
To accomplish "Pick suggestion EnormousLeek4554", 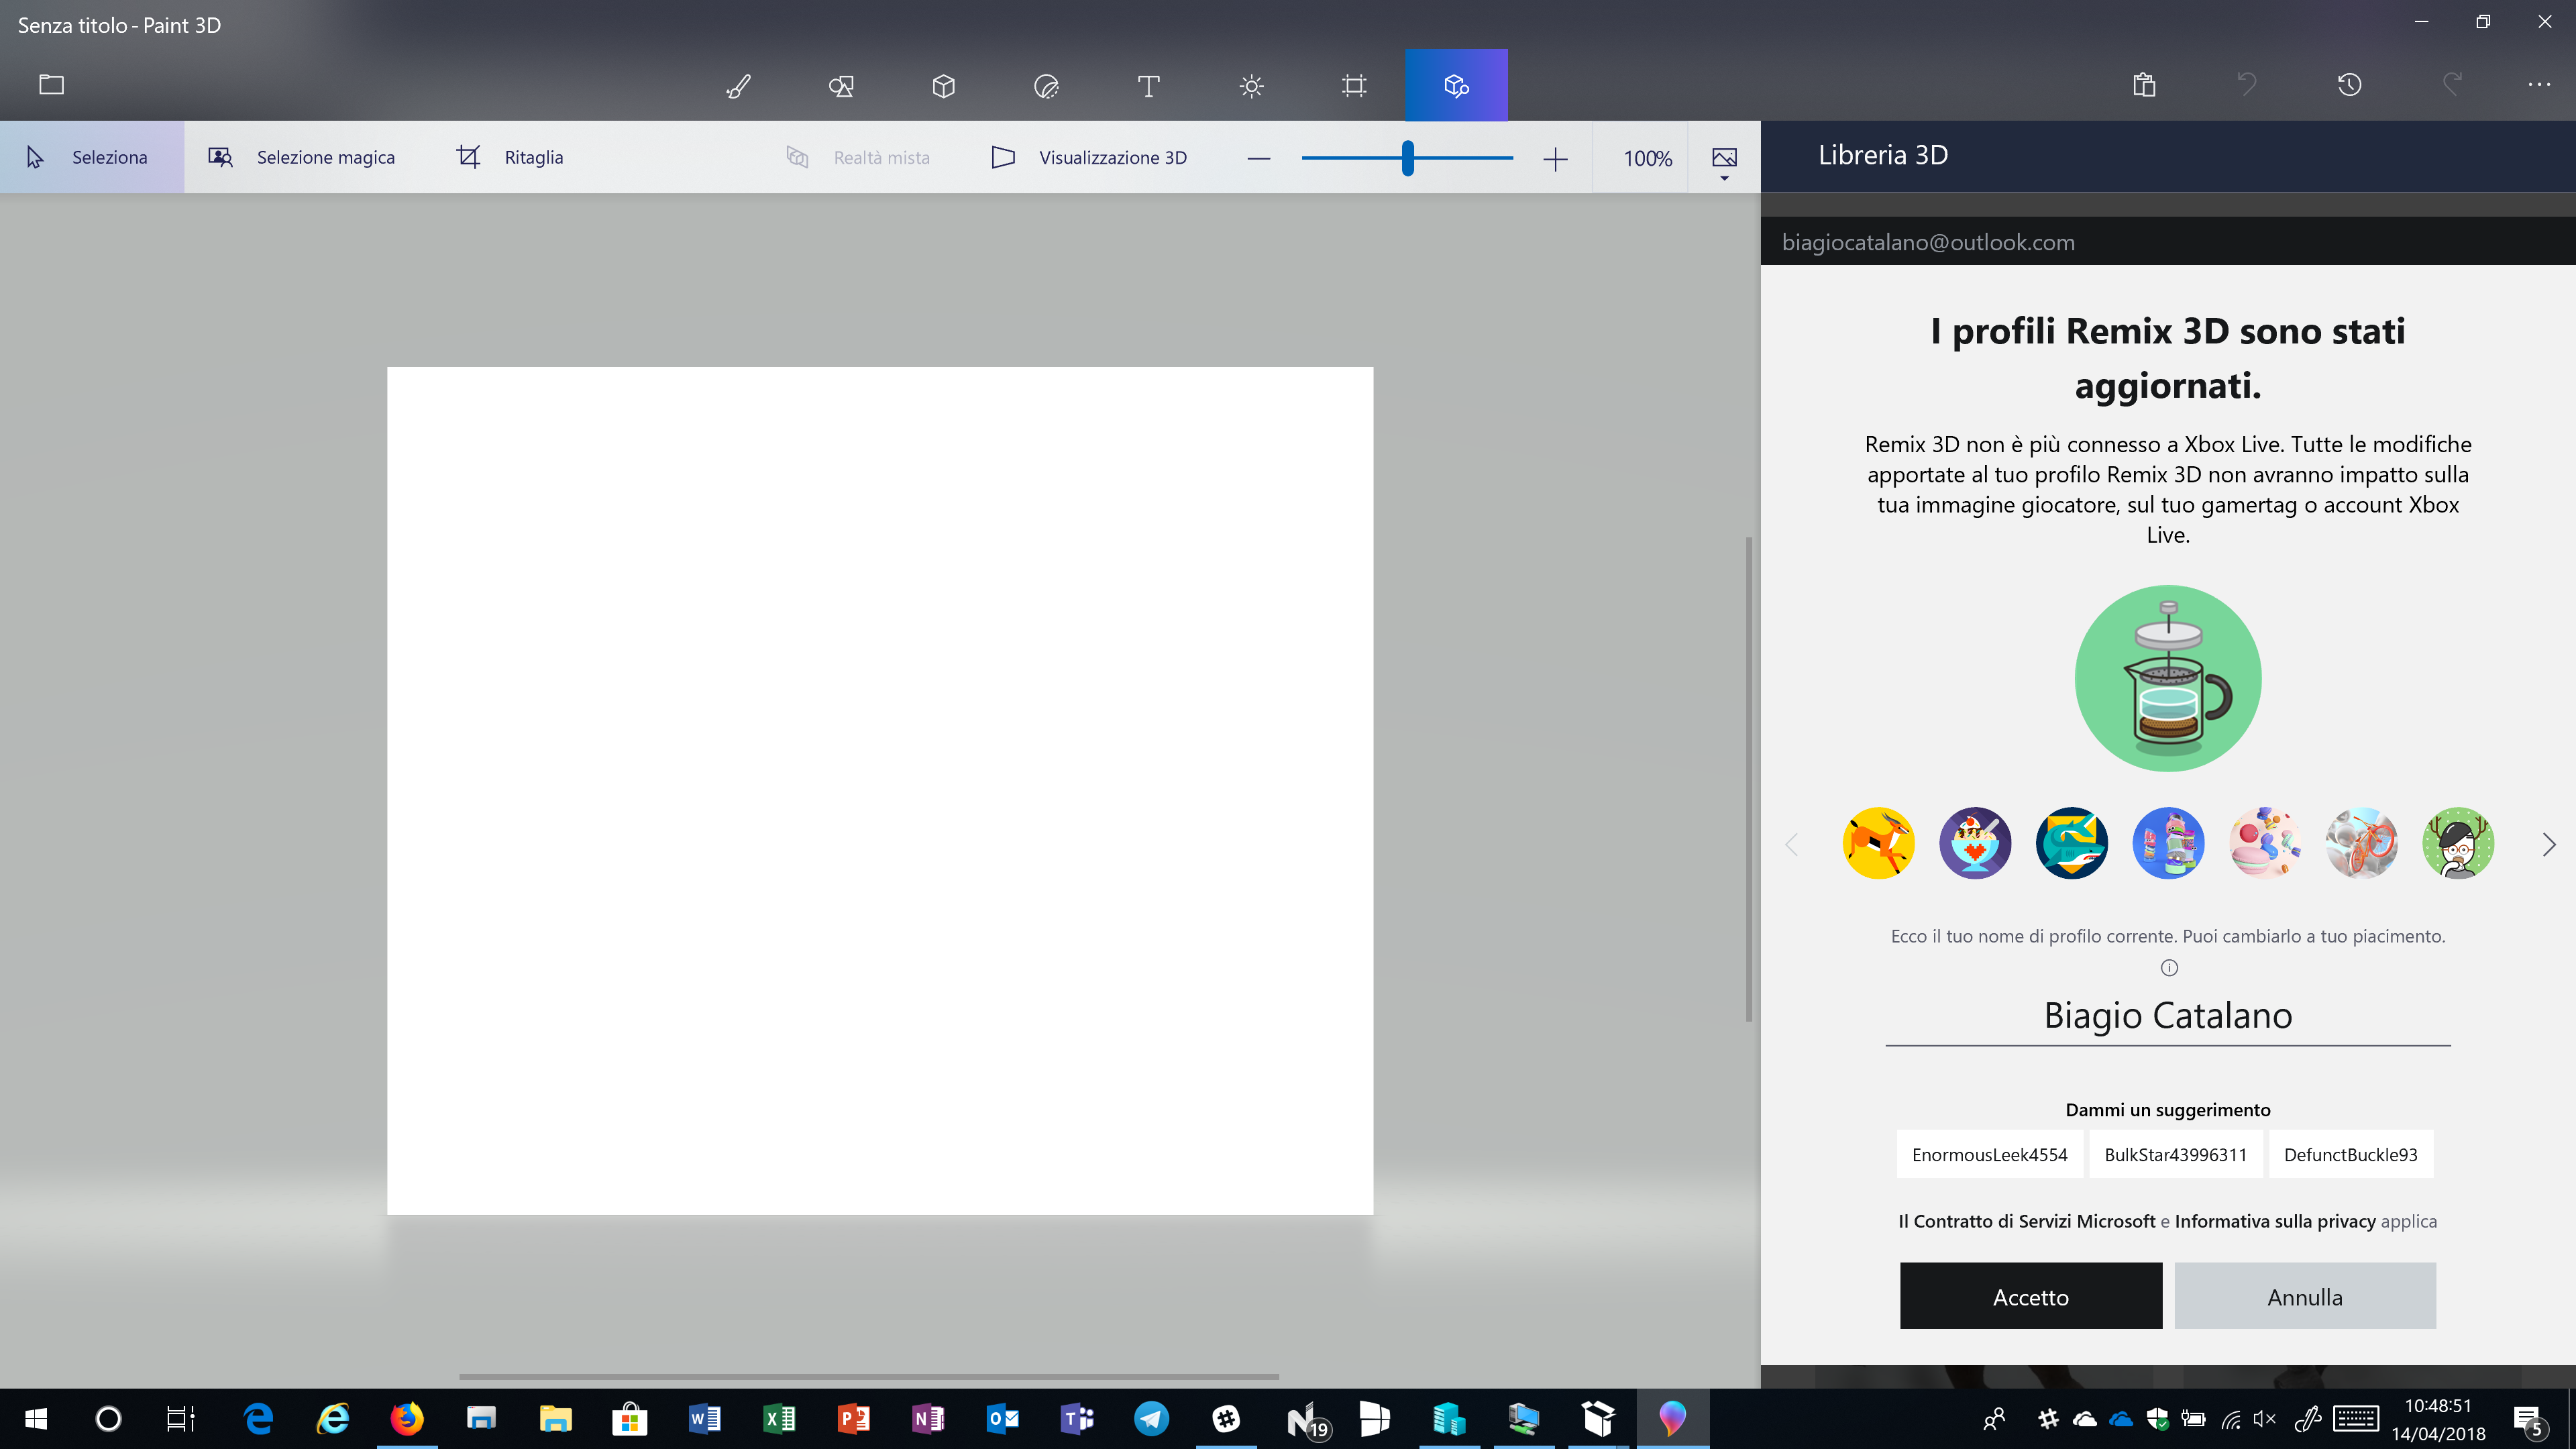I will pyautogui.click(x=1990, y=1155).
